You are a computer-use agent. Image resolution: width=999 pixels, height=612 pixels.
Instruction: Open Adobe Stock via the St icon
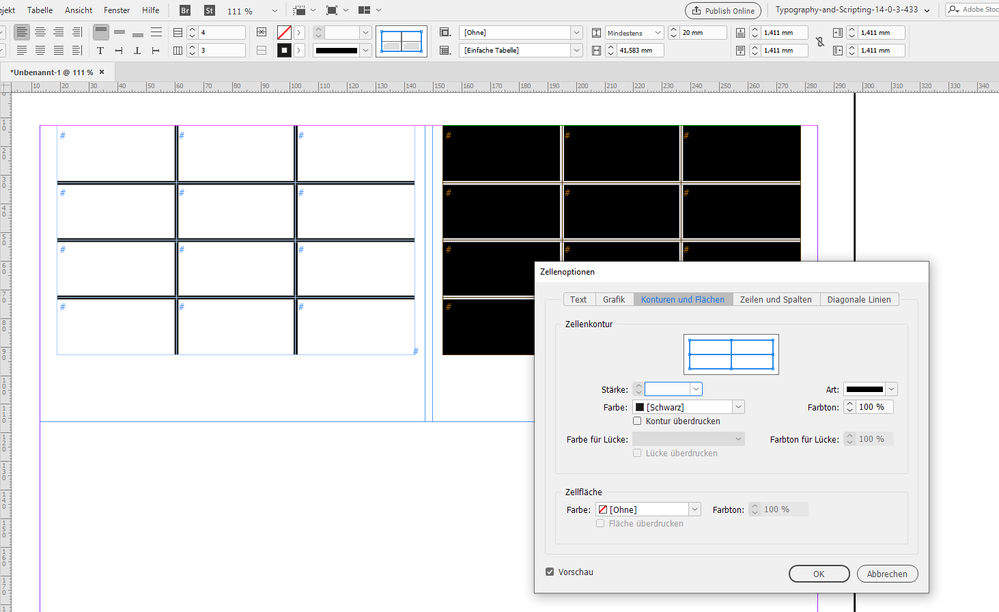pyautogui.click(x=209, y=10)
